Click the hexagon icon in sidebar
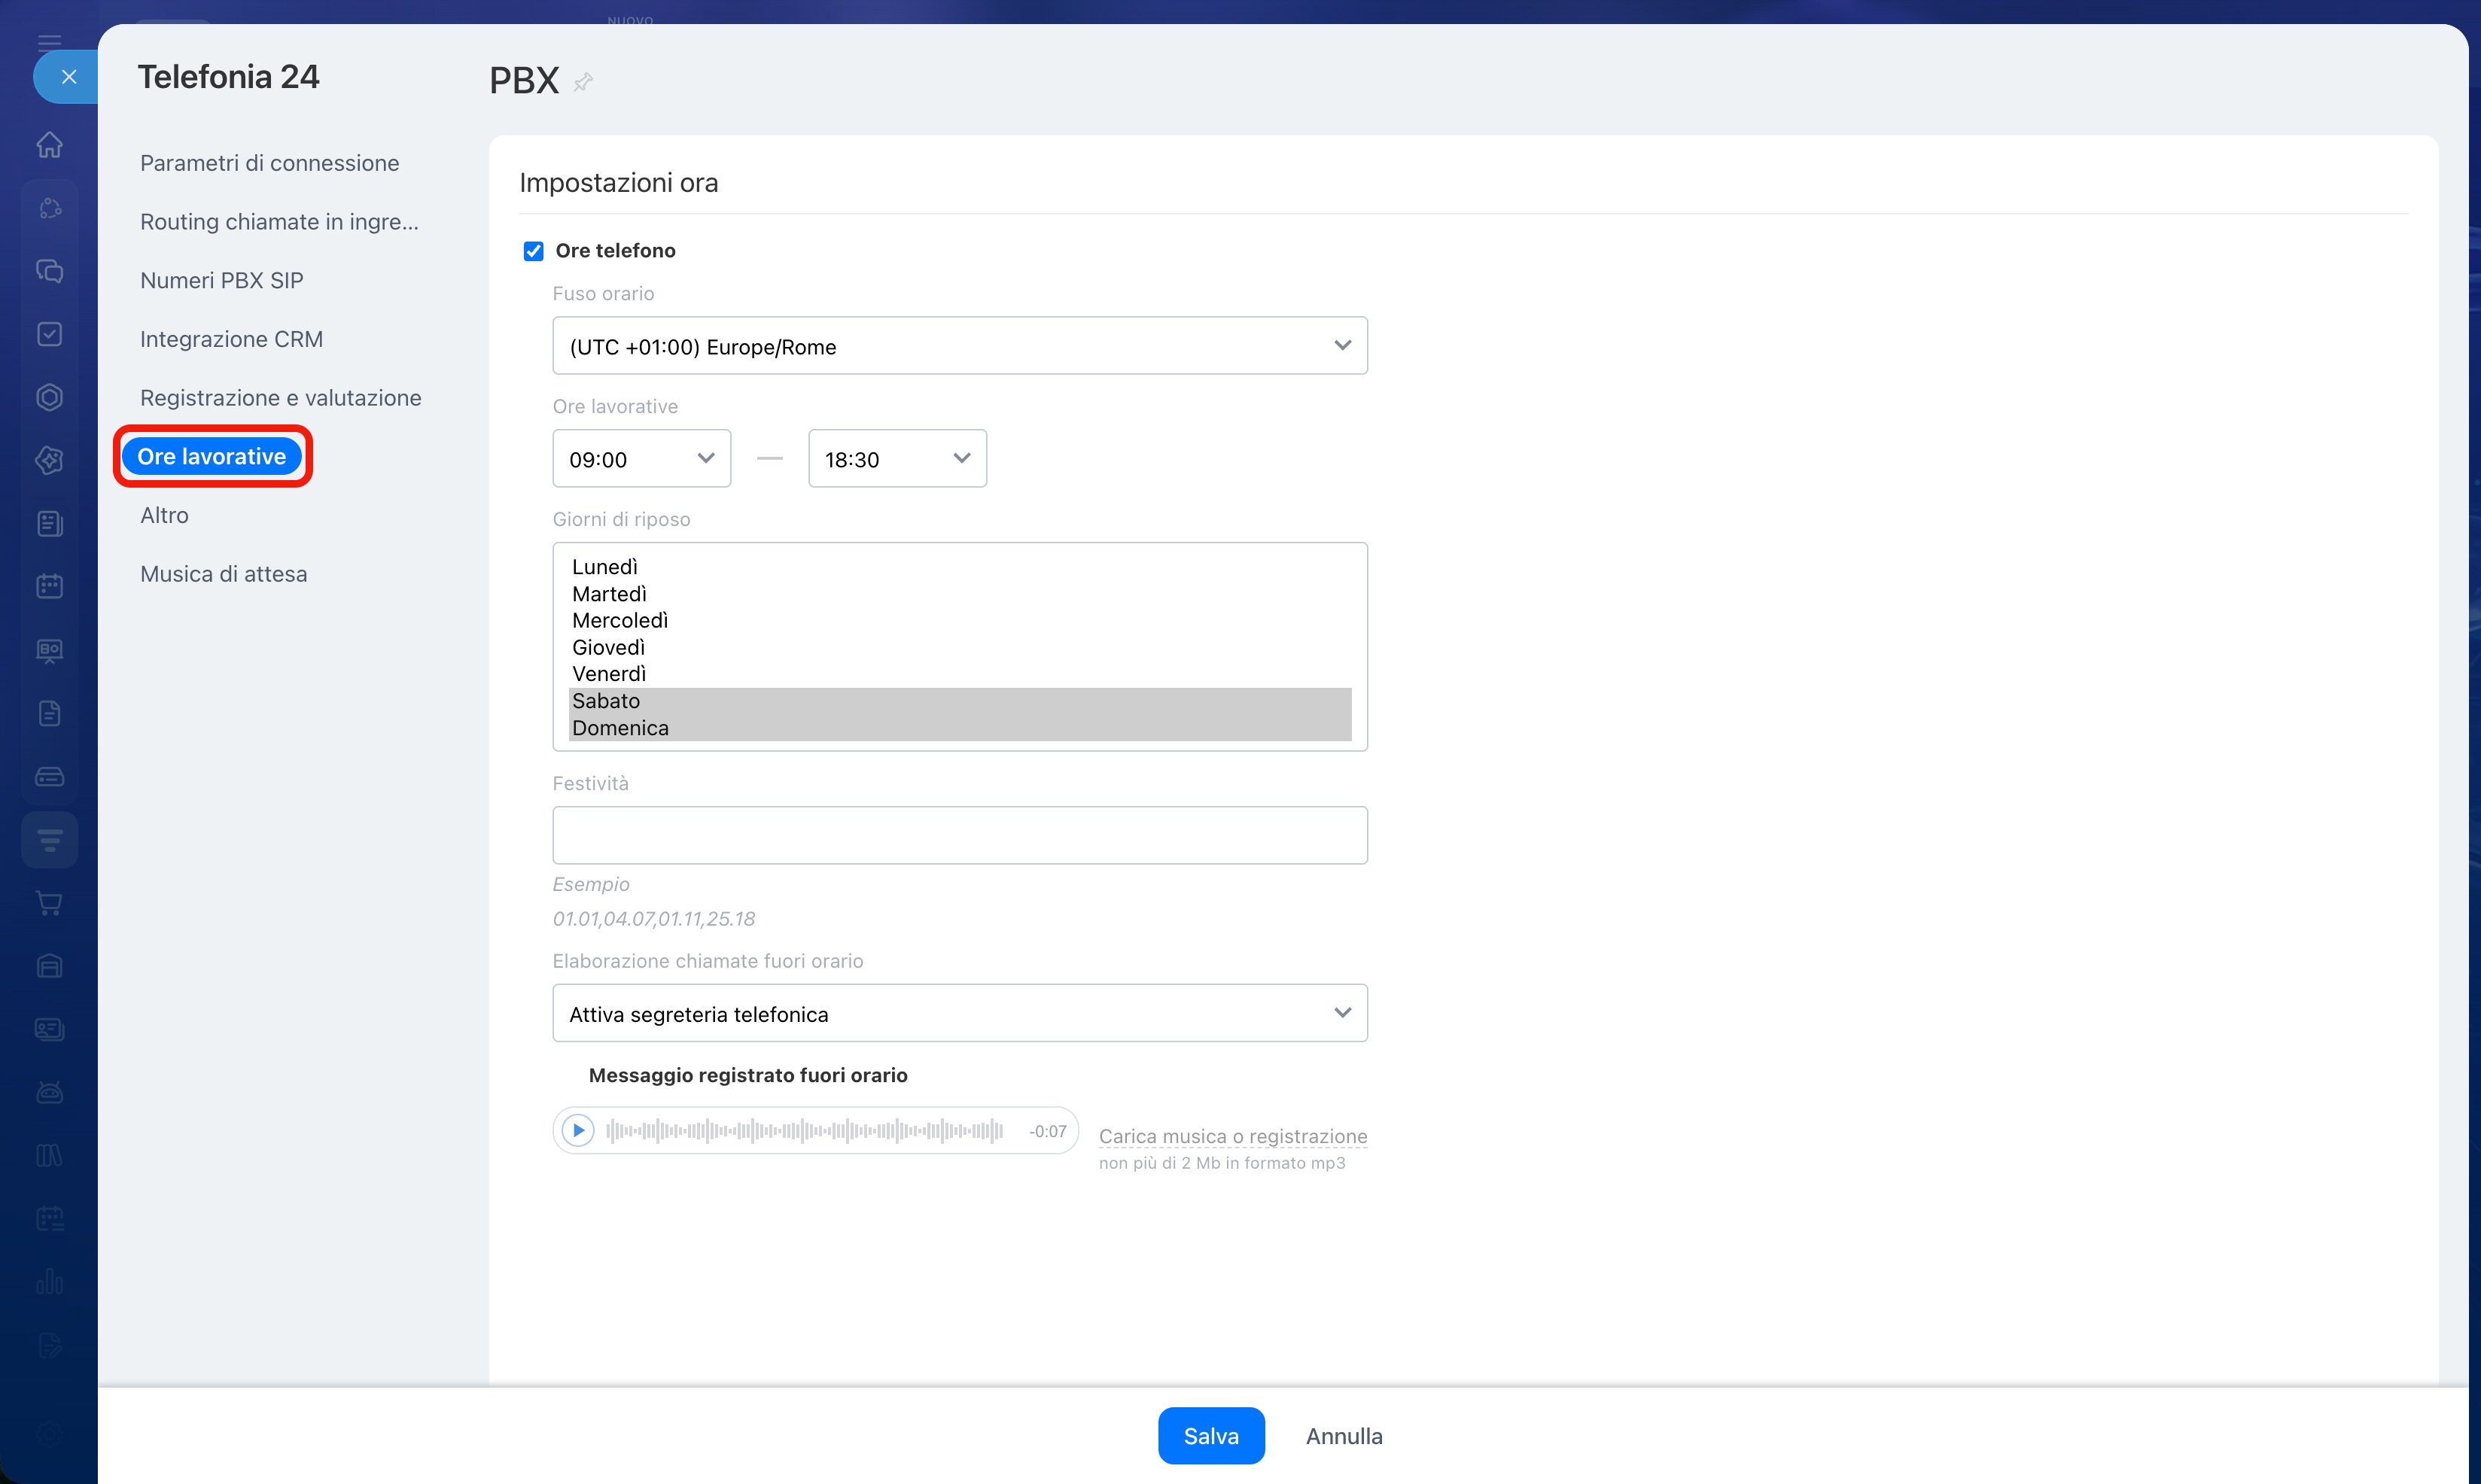The height and width of the screenshot is (1484, 2481). (49, 397)
